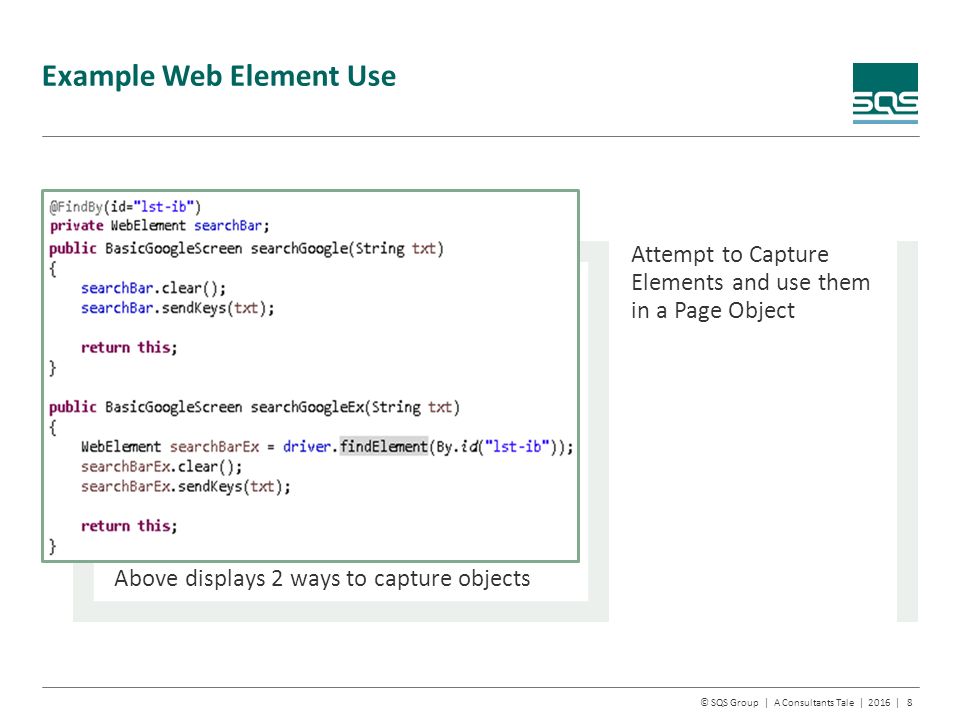Select the 'Example Web Element Use' title
960x720 pixels.
(x=219, y=77)
